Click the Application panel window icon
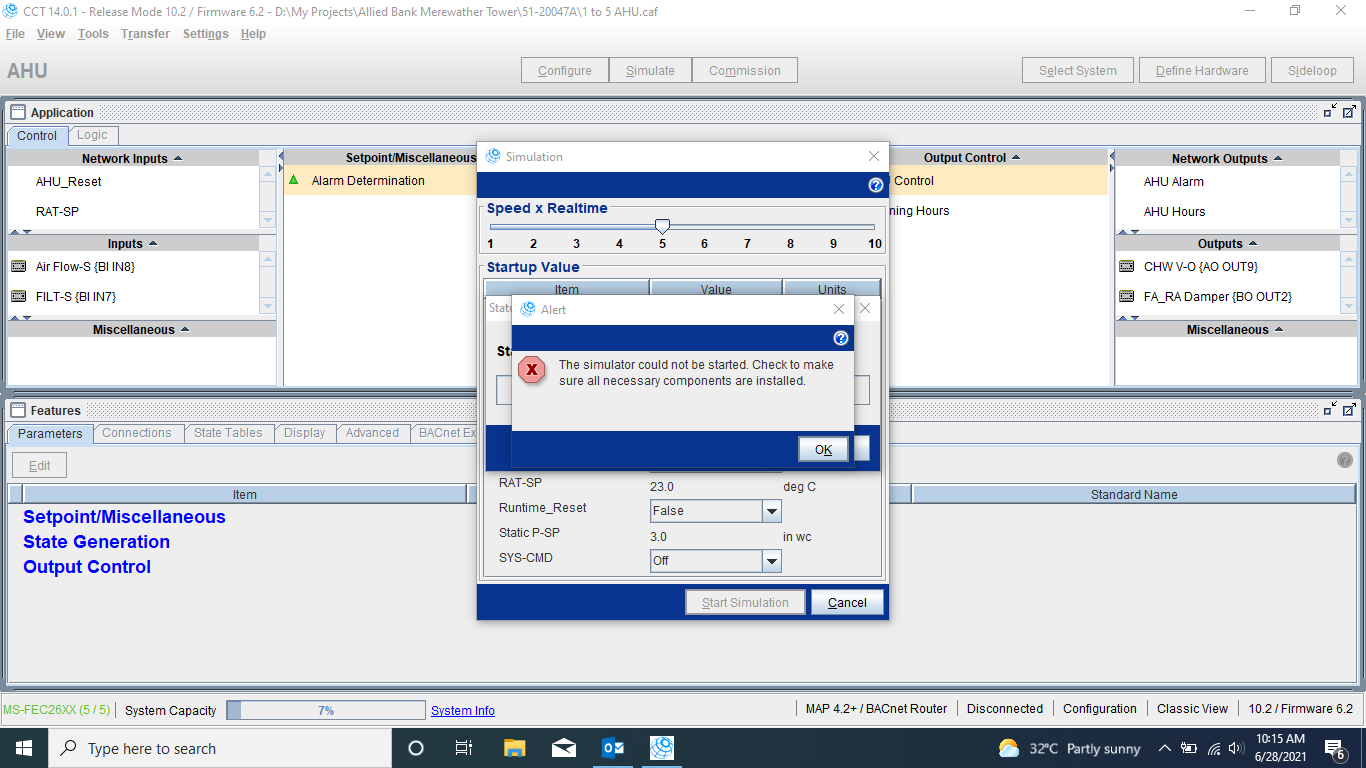This screenshot has width=1366, height=768. point(18,112)
